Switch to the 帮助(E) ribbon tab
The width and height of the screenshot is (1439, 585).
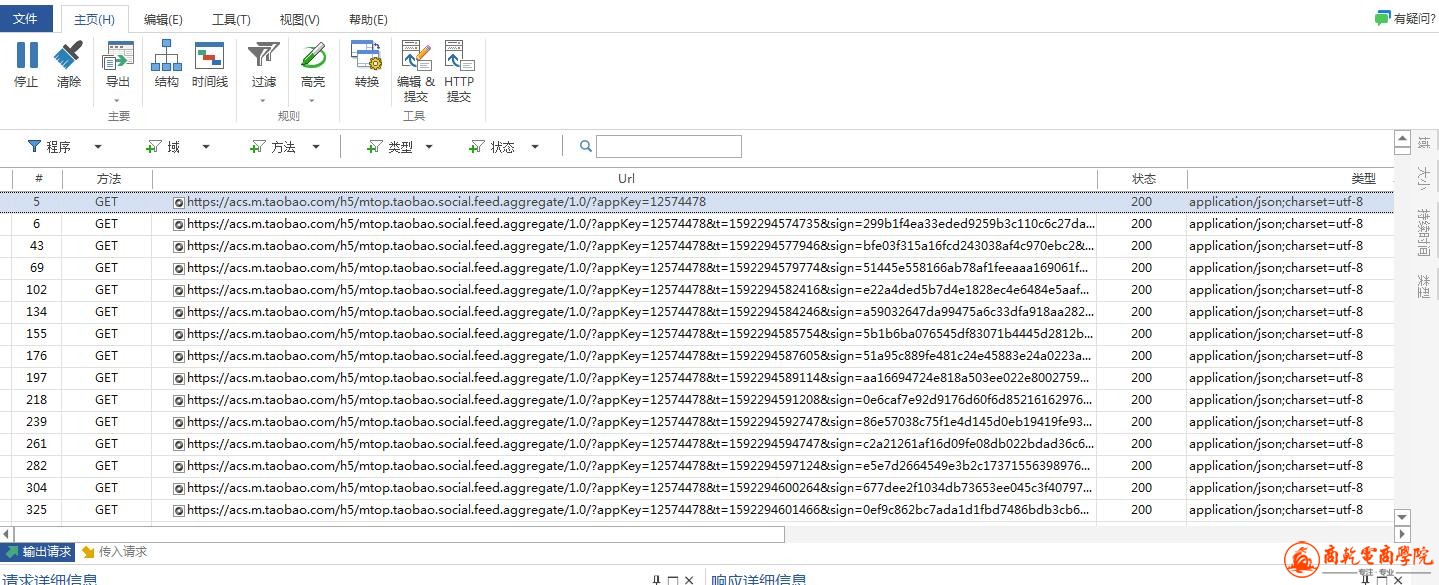(x=368, y=19)
